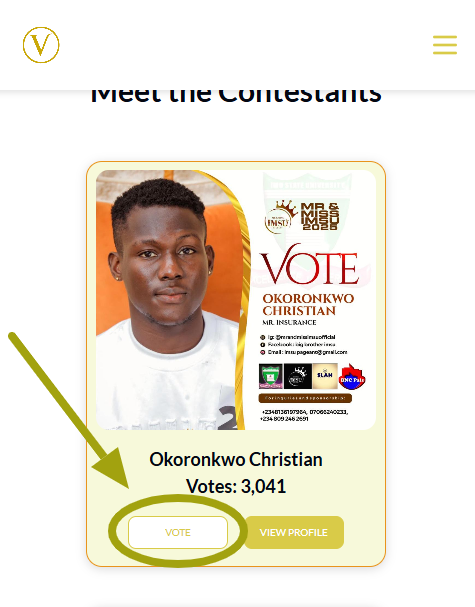Click the contestant's face photo
The height and width of the screenshot is (607, 475).
(x=165, y=263)
